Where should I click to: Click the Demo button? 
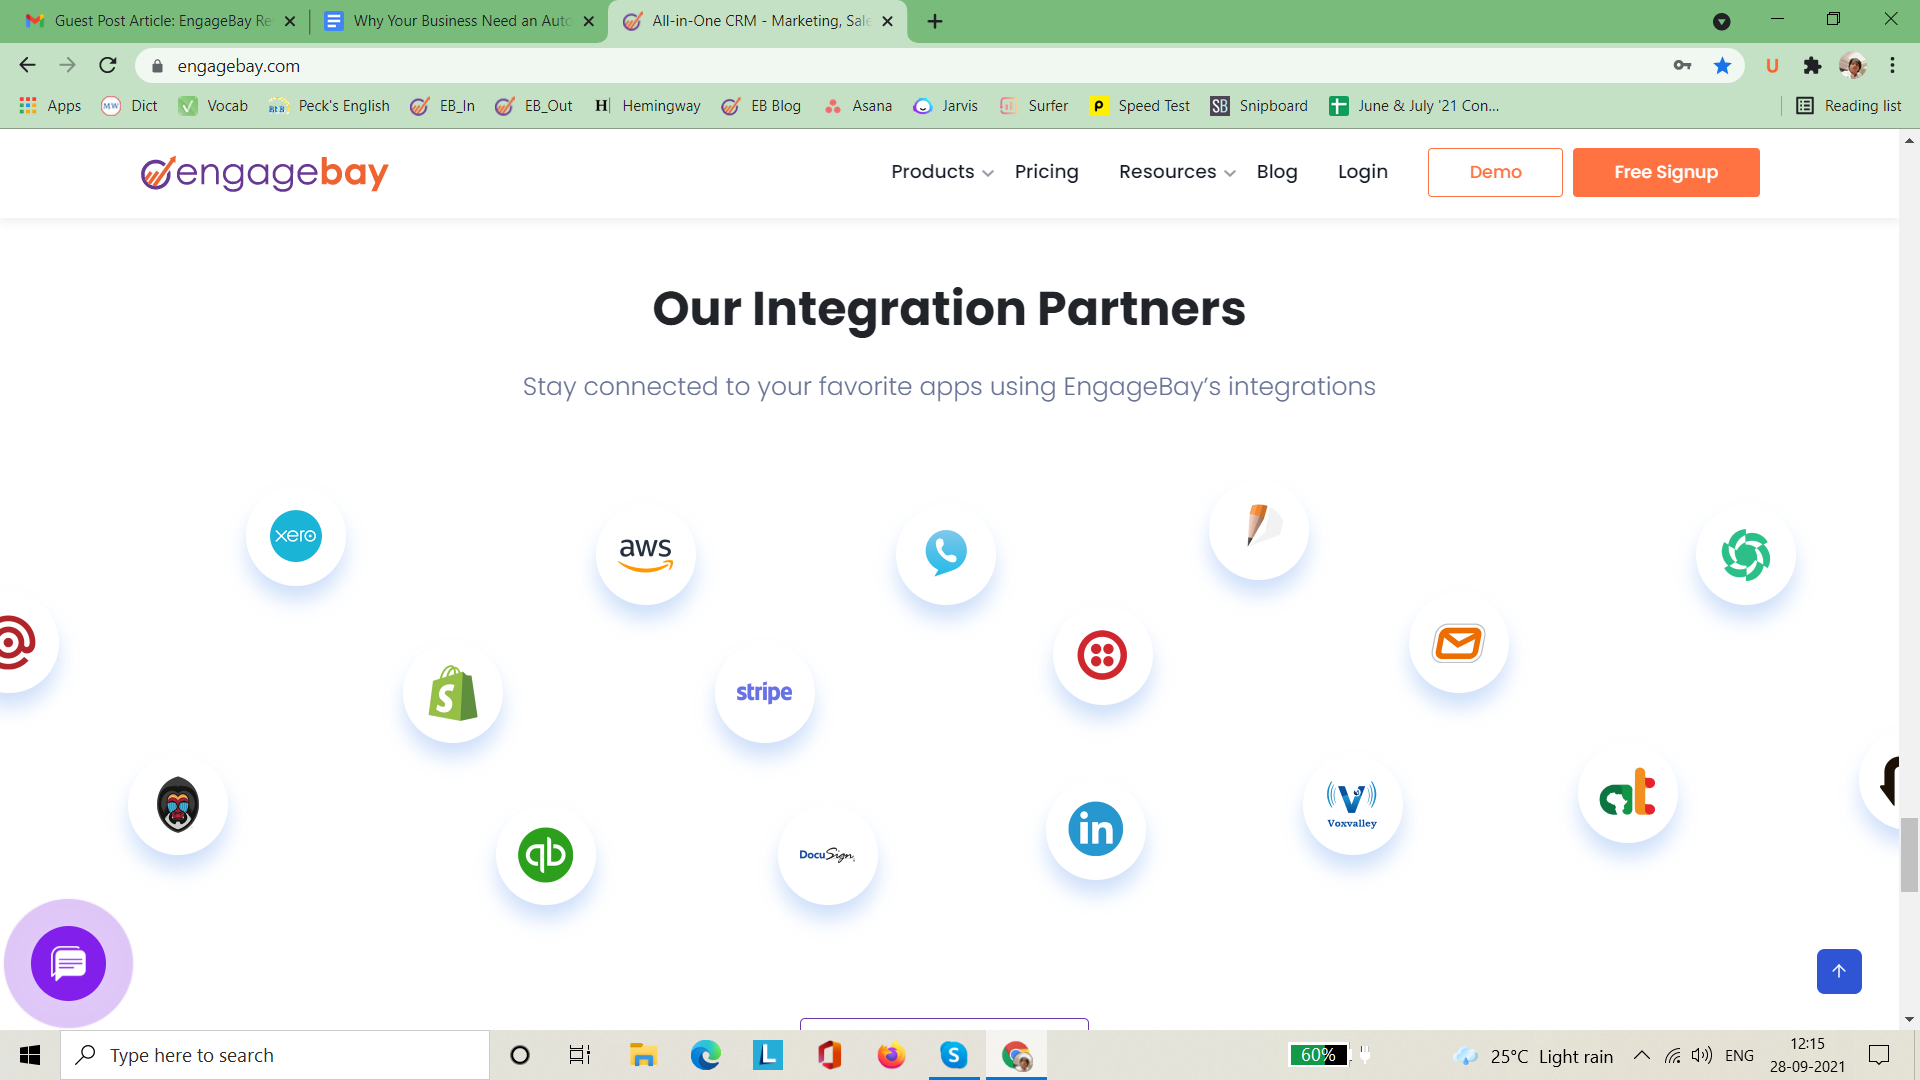1495,172
